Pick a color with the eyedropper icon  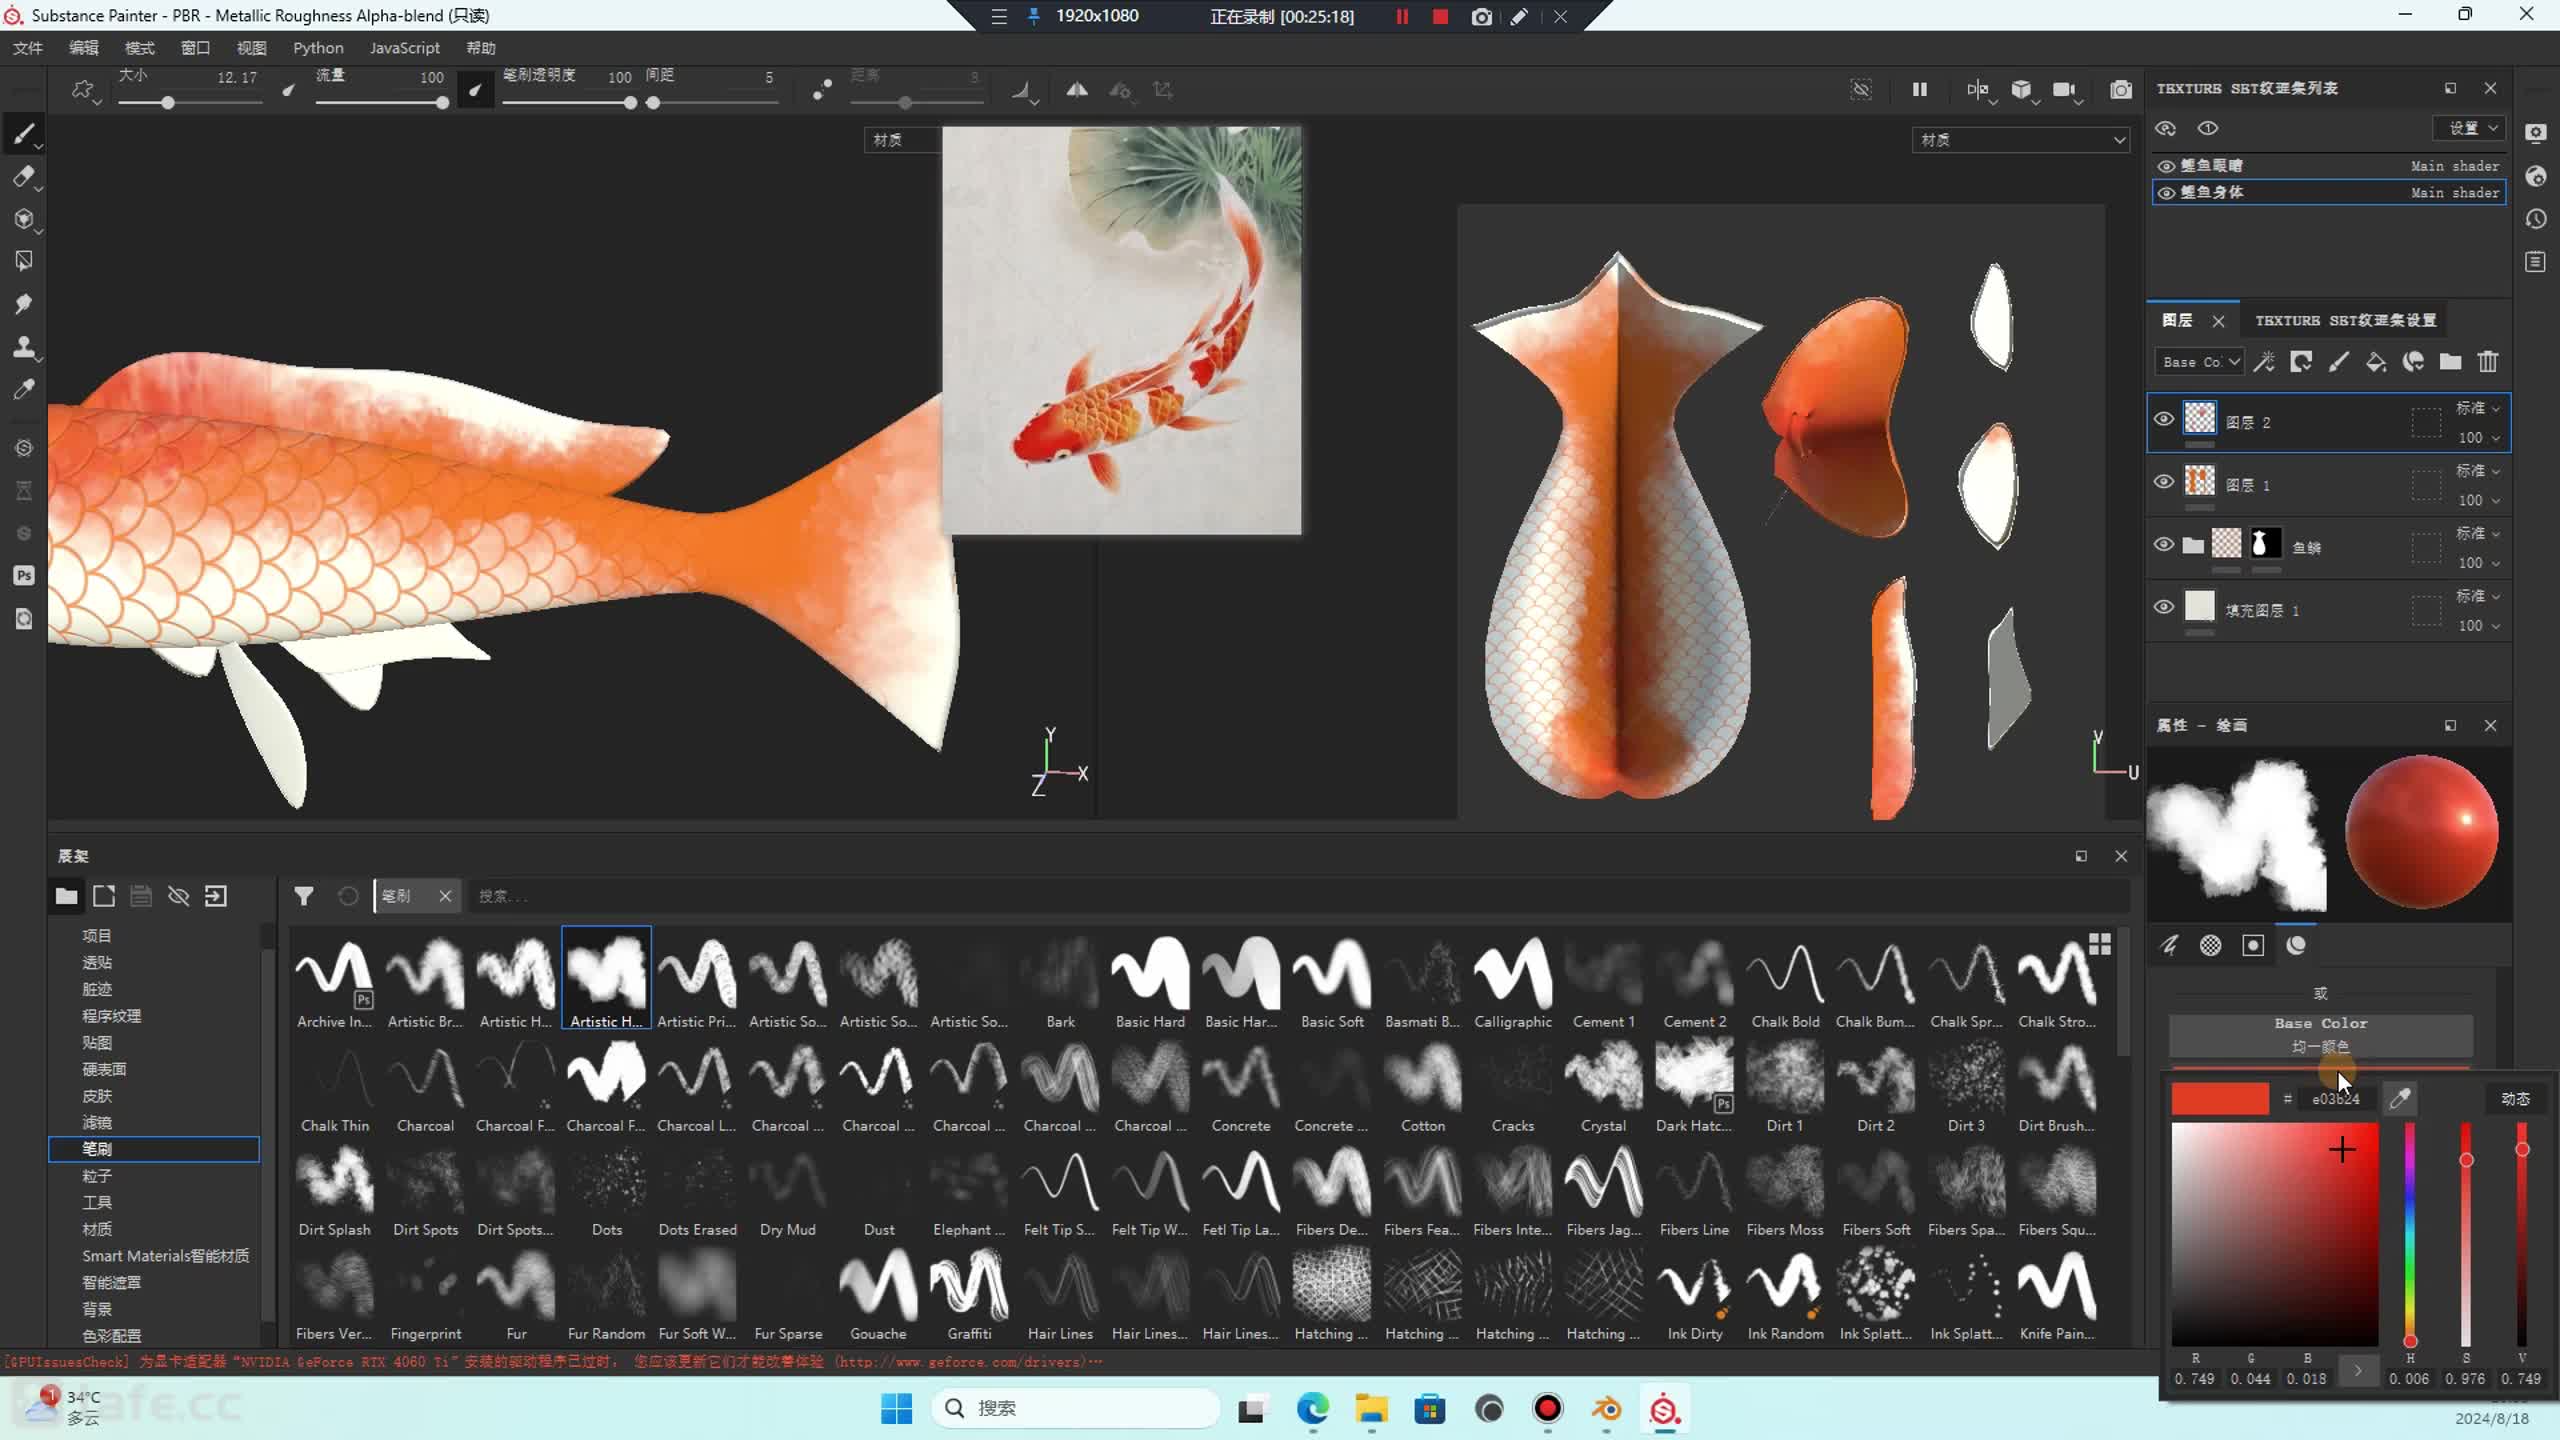click(x=2400, y=1099)
